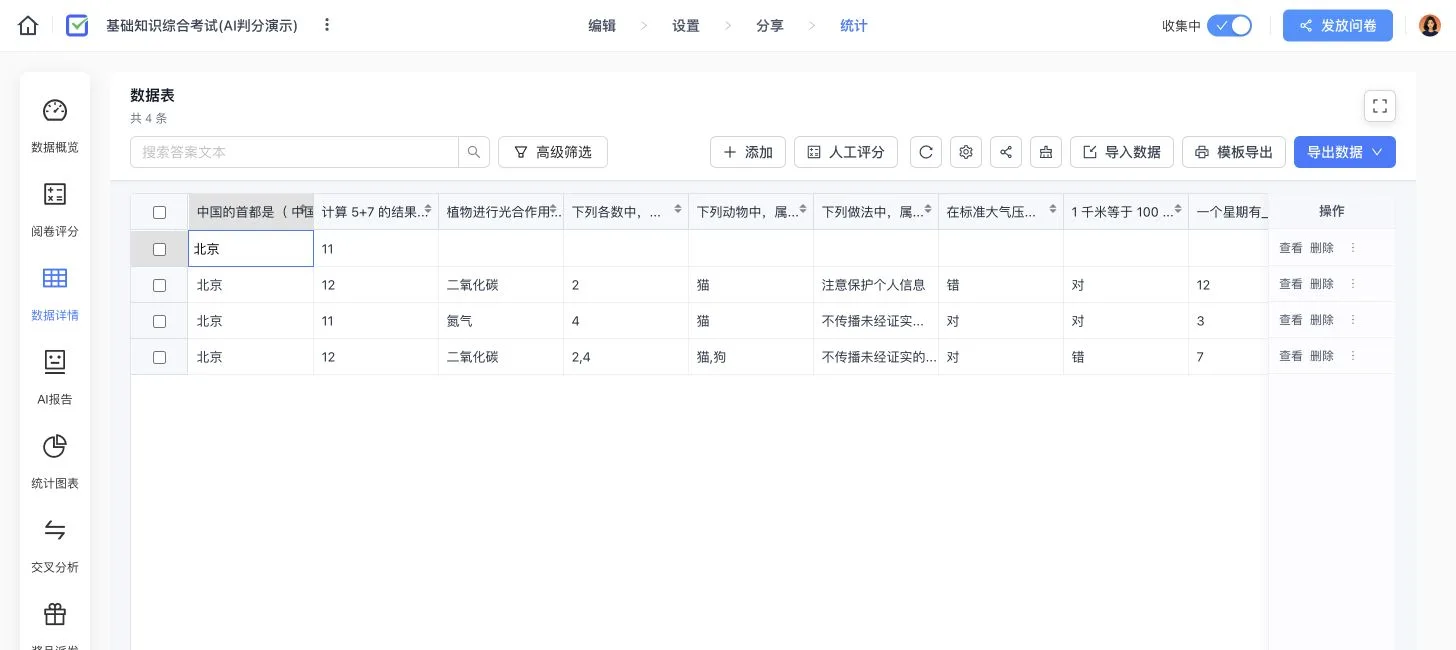This screenshot has width=1456, height=650.
Task: Open more options for 猫,狗 row
Action: (1353, 356)
